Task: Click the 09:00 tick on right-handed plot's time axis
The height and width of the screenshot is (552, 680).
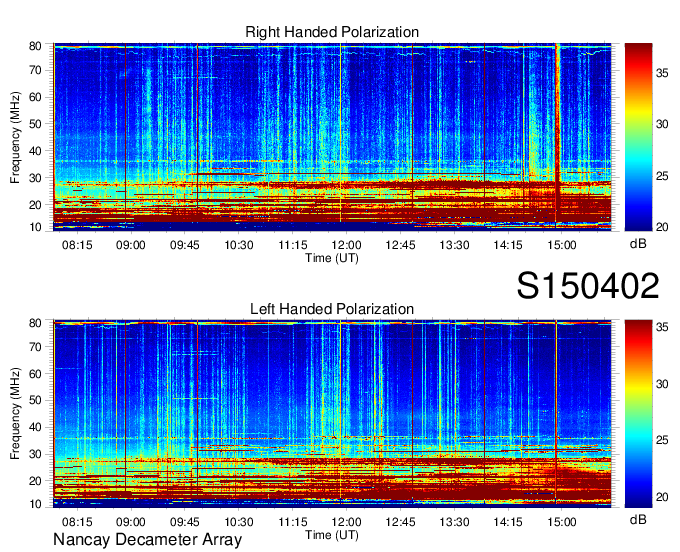Action: pyautogui.click(x=131, y=245)
